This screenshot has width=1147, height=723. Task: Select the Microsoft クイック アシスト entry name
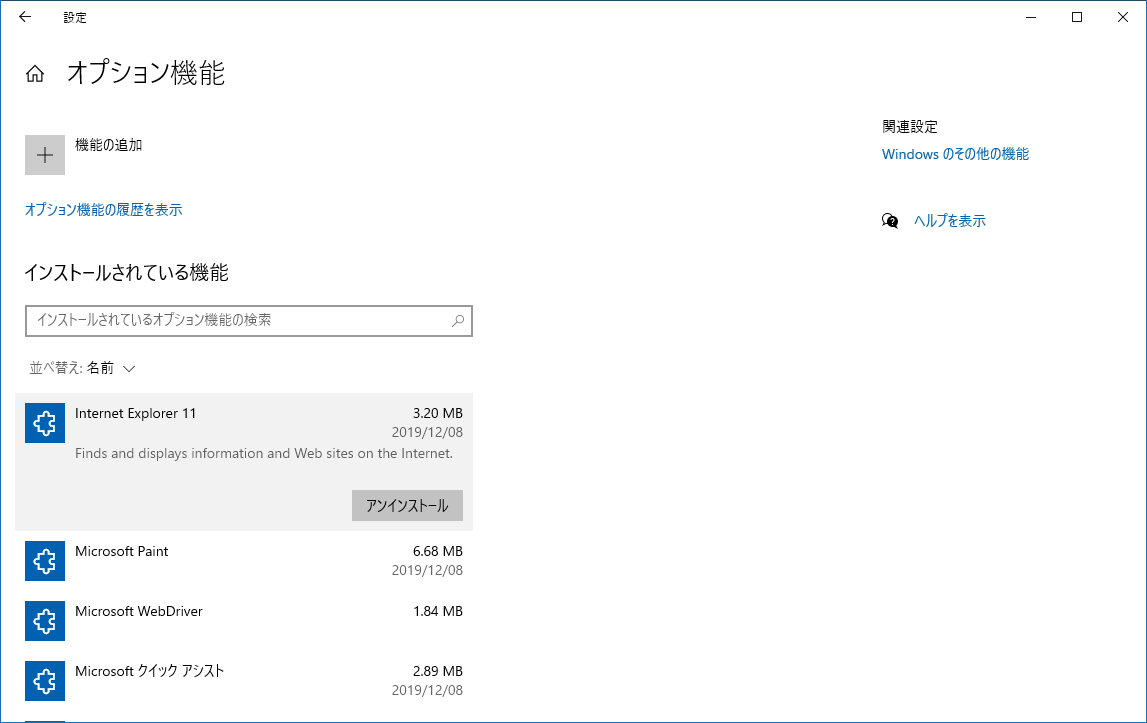point(149,671)
